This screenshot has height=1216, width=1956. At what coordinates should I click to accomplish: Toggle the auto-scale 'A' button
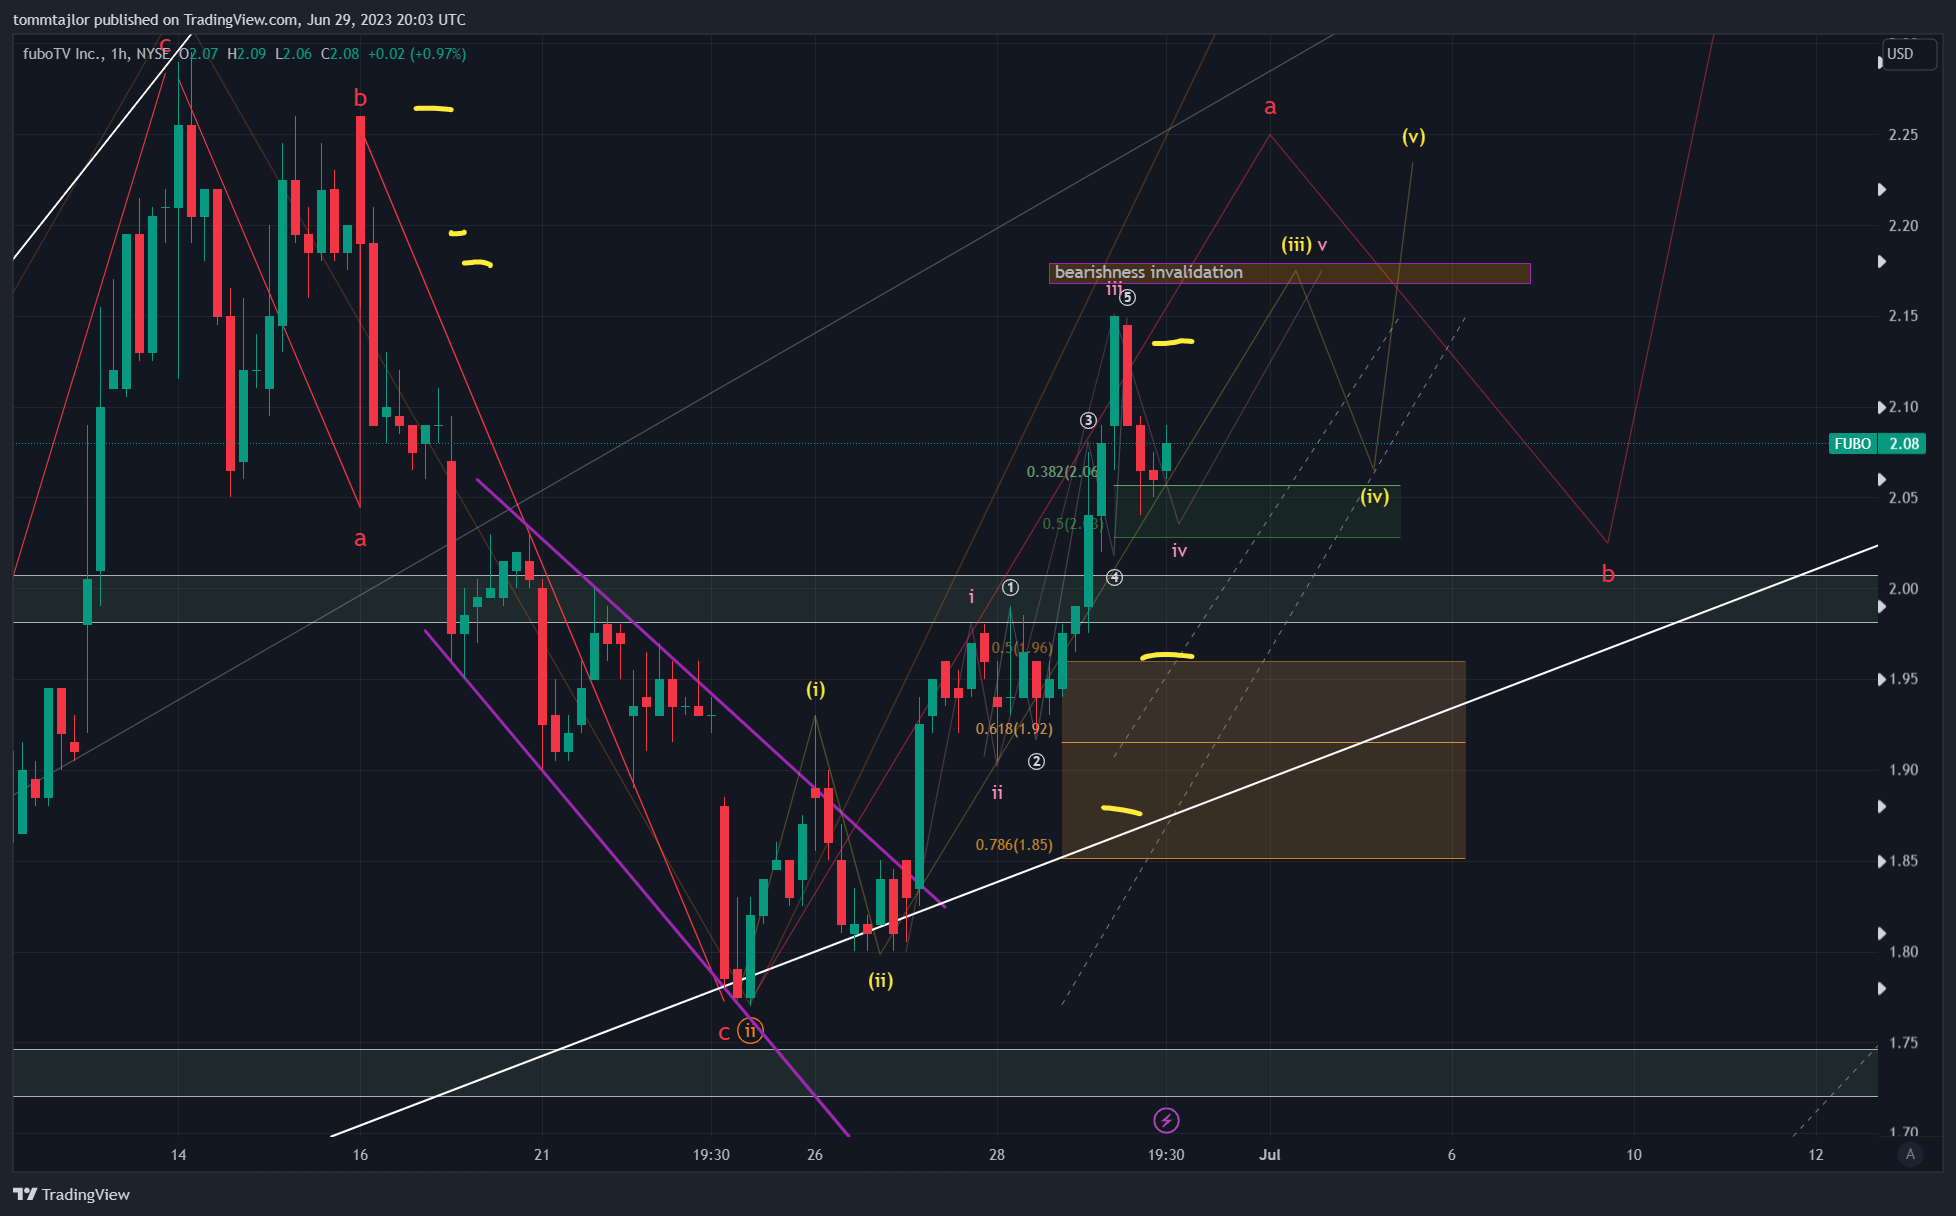pyautogui.click(x=1910, y=1154)
